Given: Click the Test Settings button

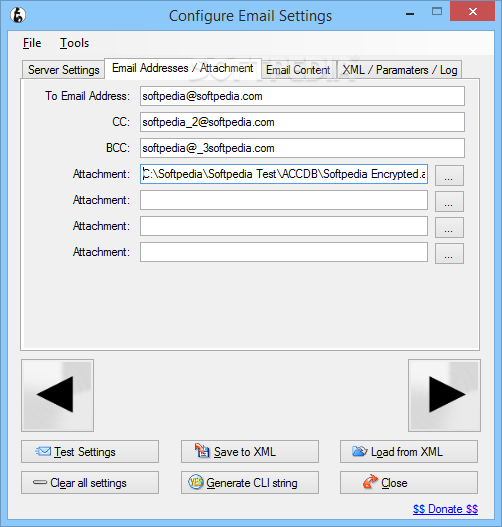Looking at the screenshot, I should [x=90, y=452].
